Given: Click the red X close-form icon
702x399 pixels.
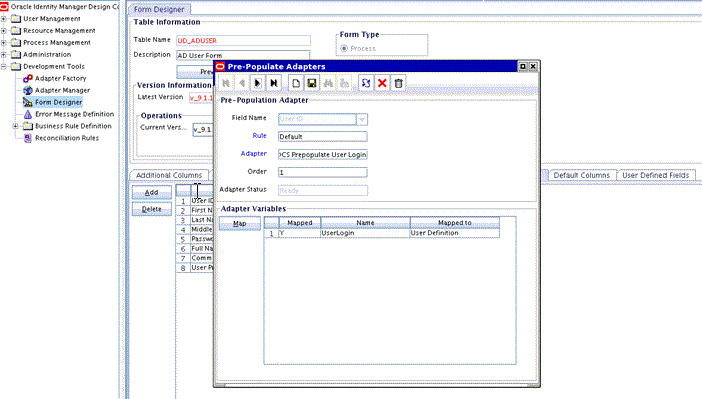Looking at the screenshot, I should pos(382,83).
